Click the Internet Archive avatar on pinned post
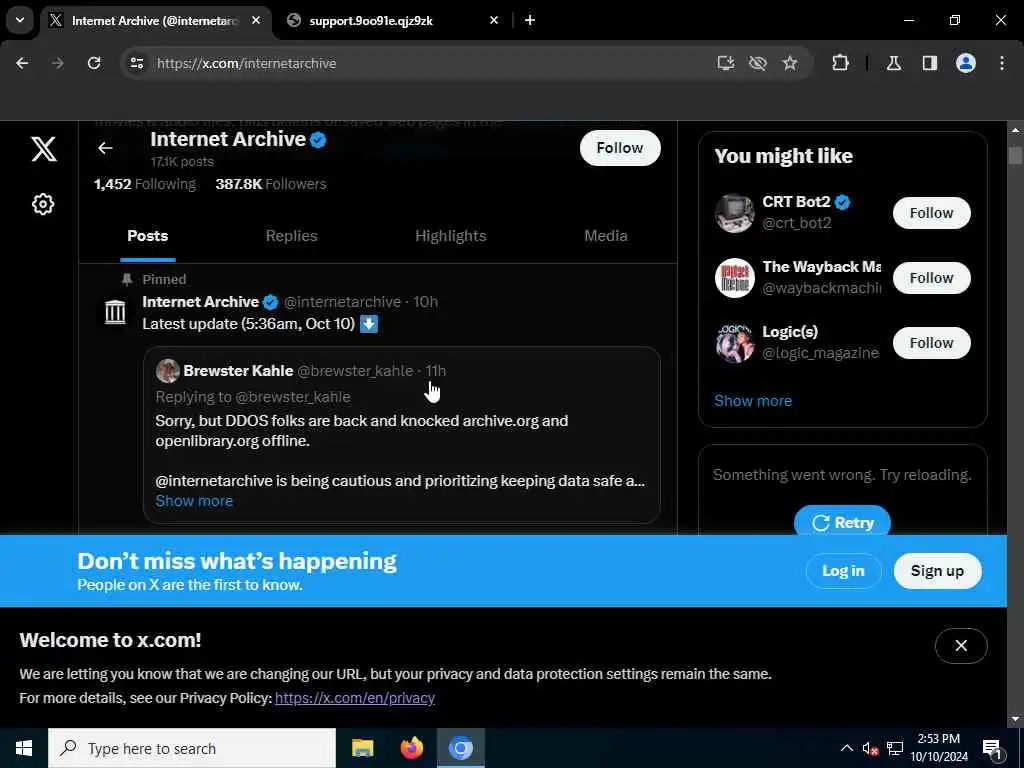The image size is (1024, 768). (x=115, y=312)
